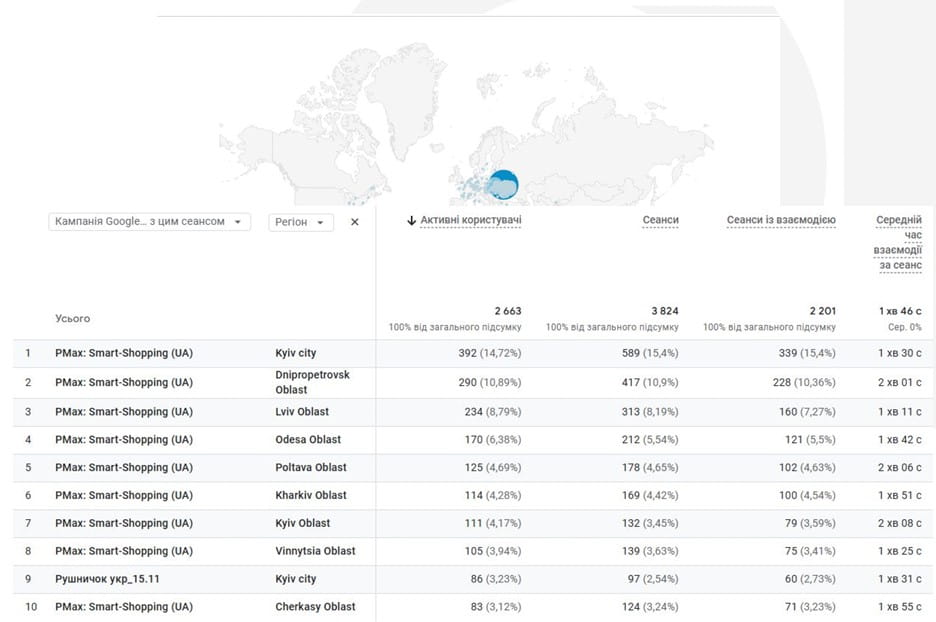The width and height of the screenshot is (936, 622).
Task: Sort by Середній час взаємодії column
Action: coord(898,242)
